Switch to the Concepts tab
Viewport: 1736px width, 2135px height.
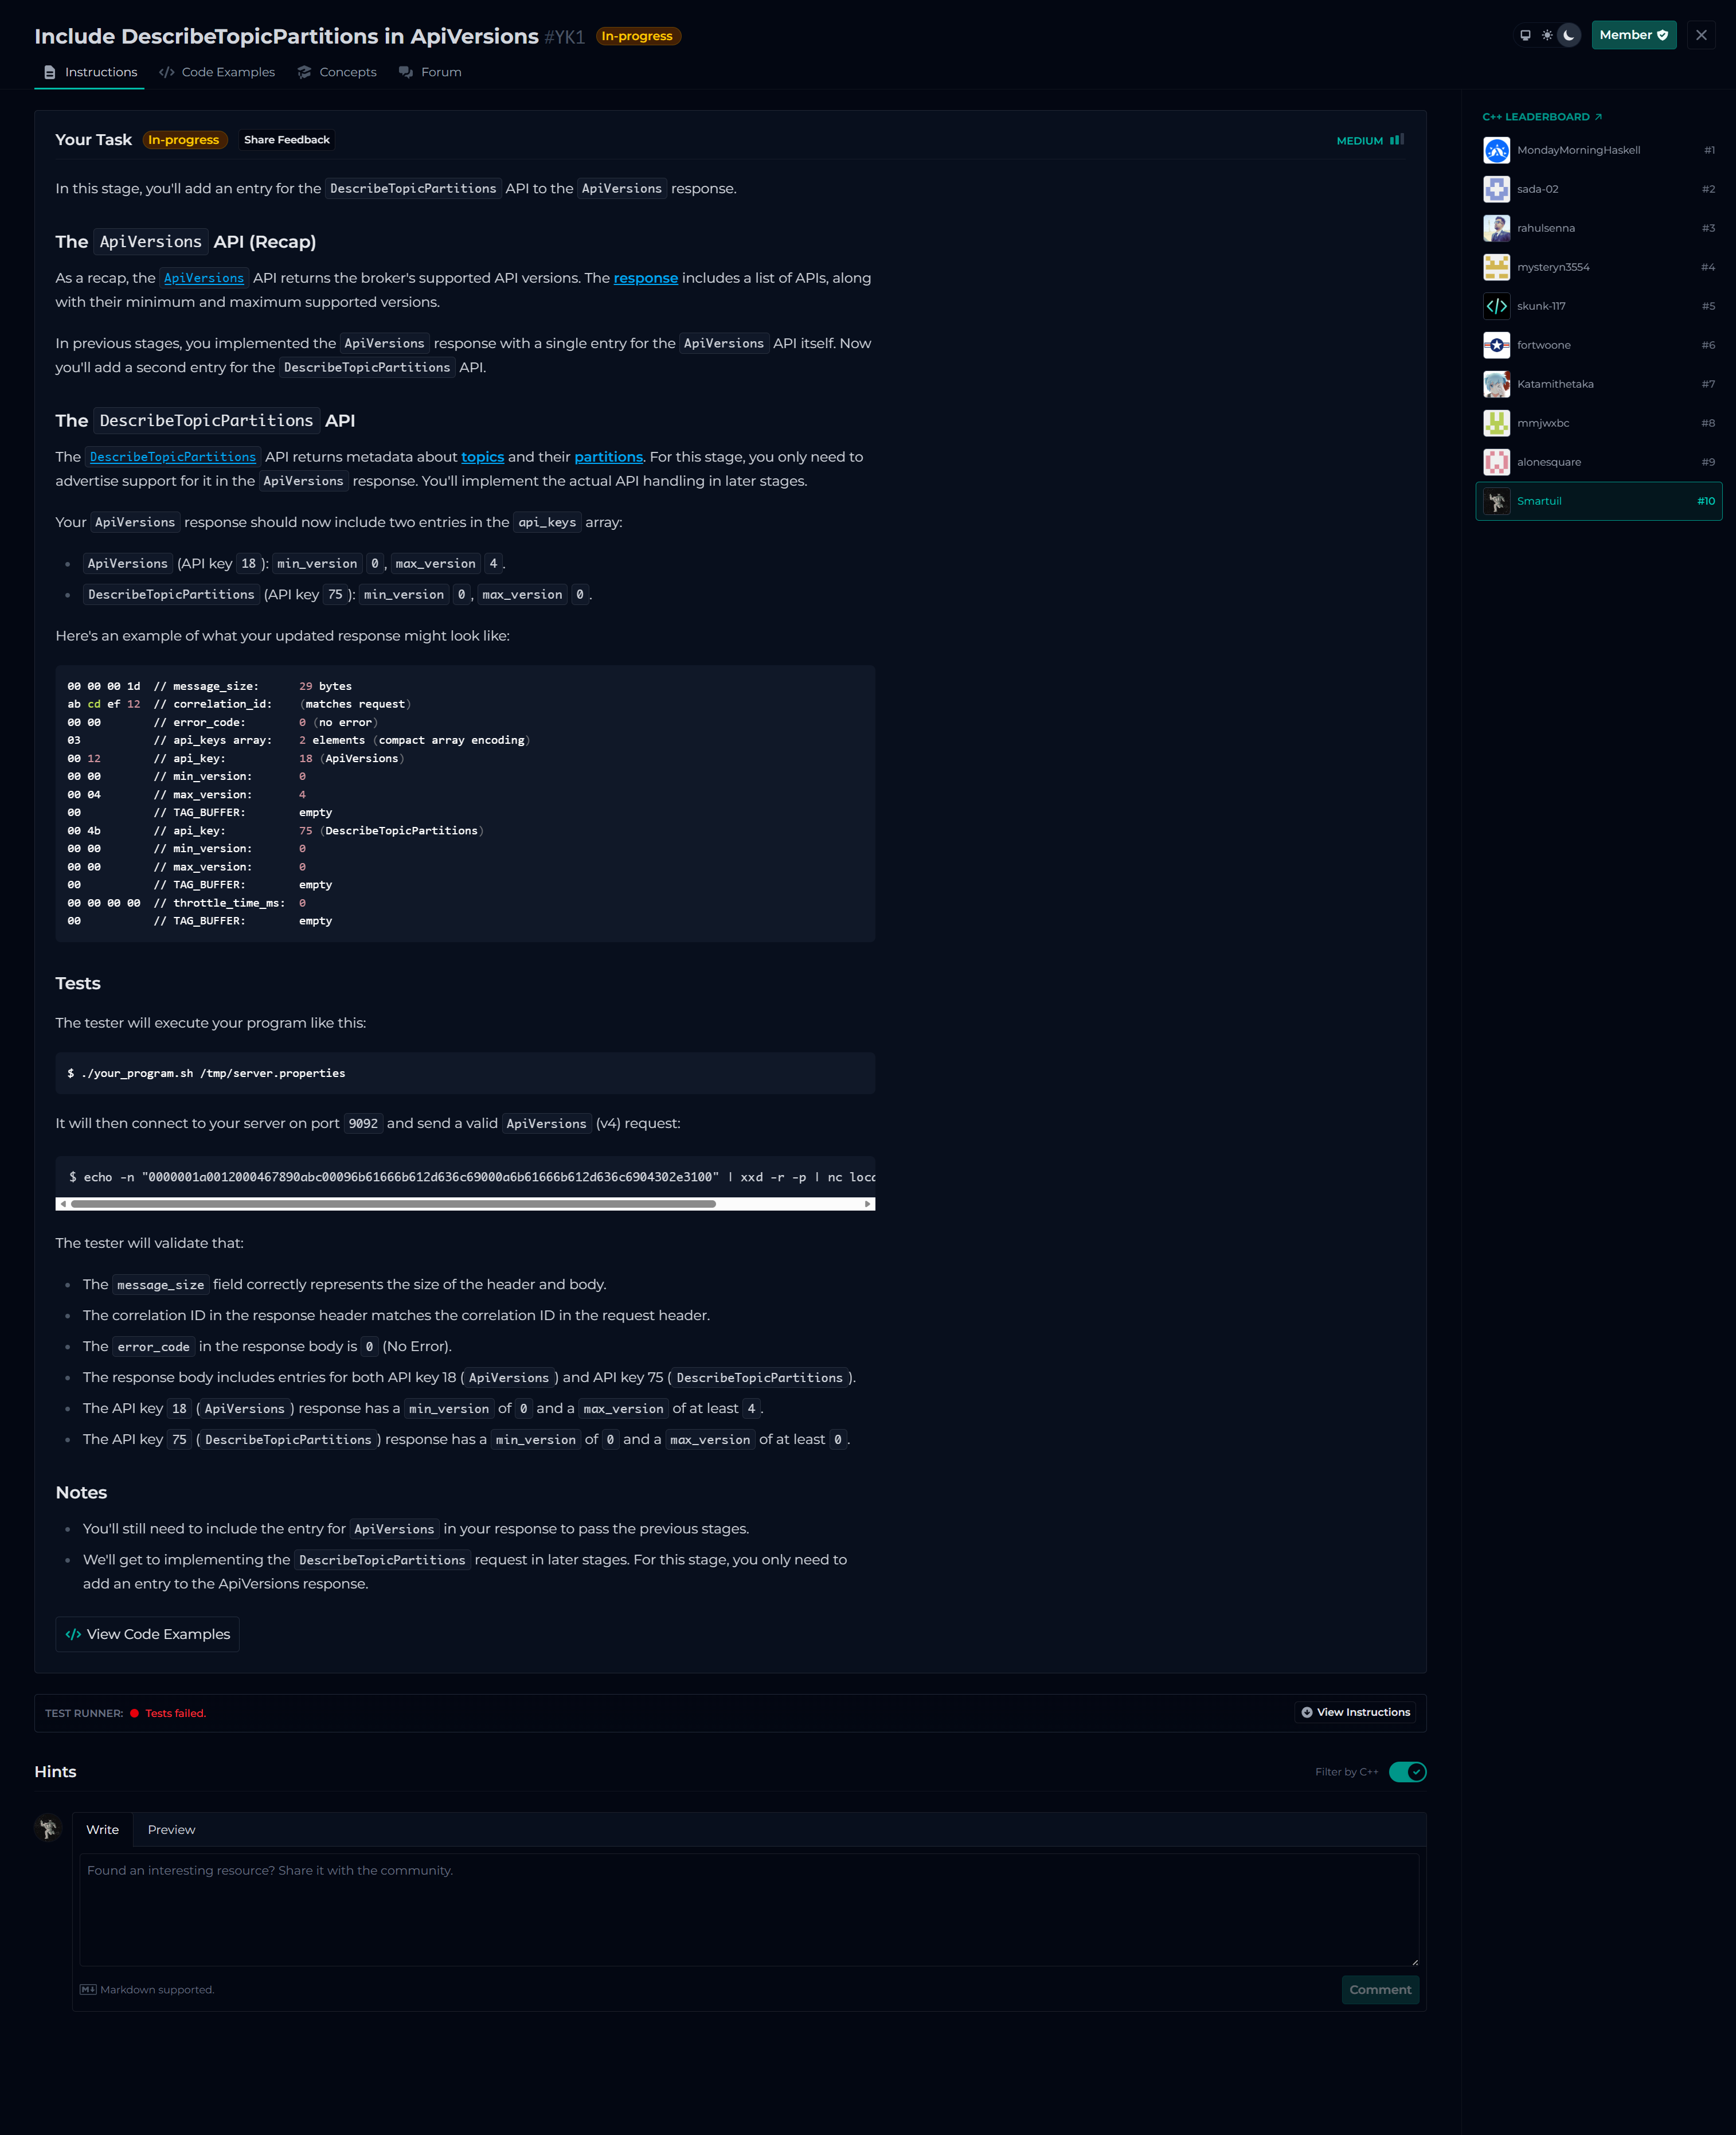[337, 72]
